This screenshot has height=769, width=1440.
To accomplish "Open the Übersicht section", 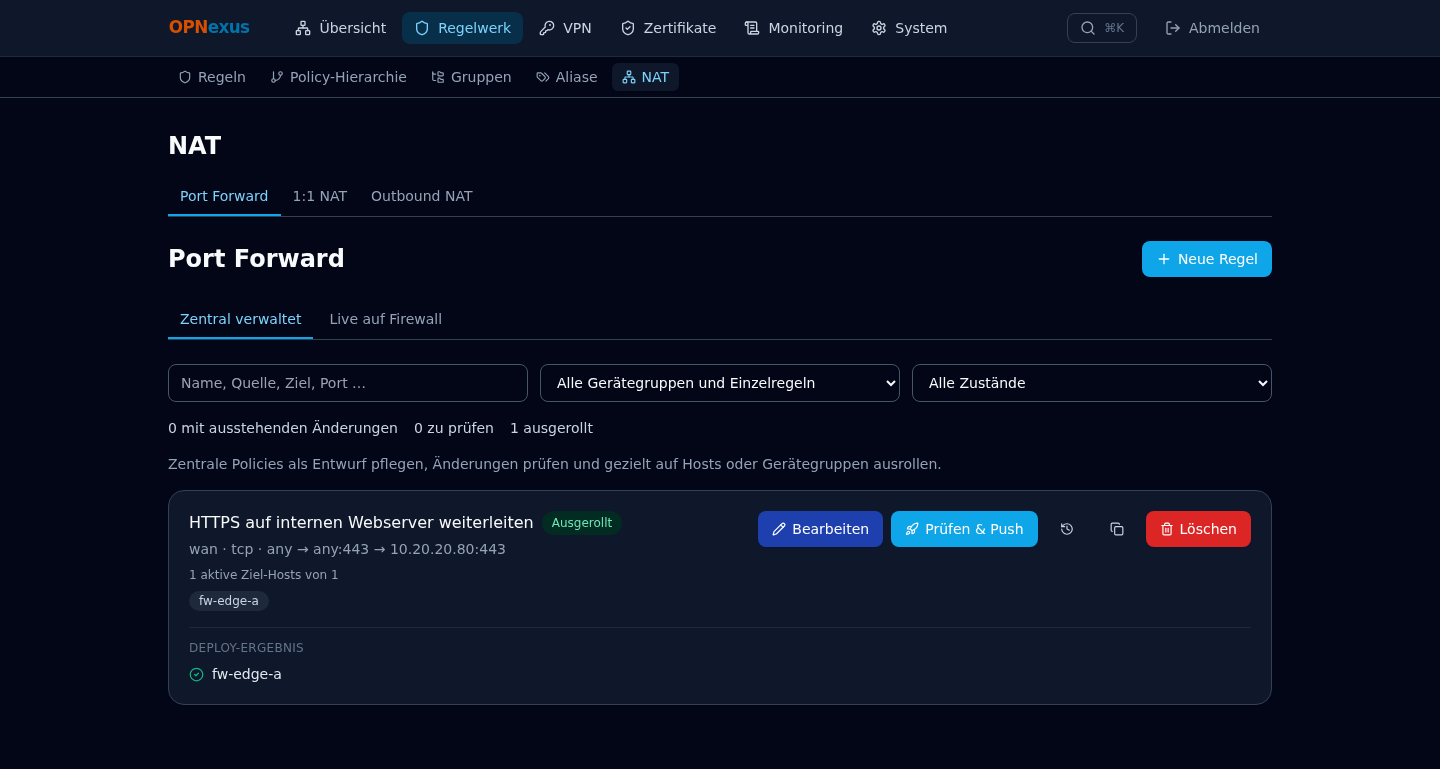I will [x=340, y=28].
